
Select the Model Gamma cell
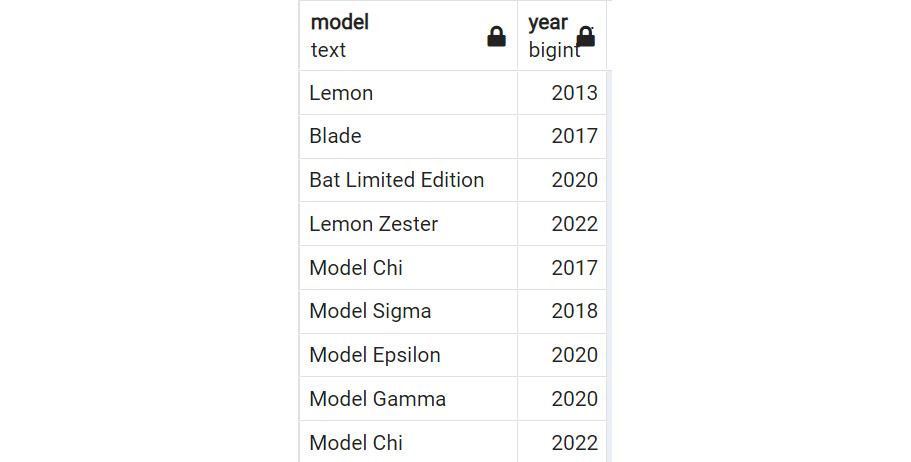tap(408, 399)
